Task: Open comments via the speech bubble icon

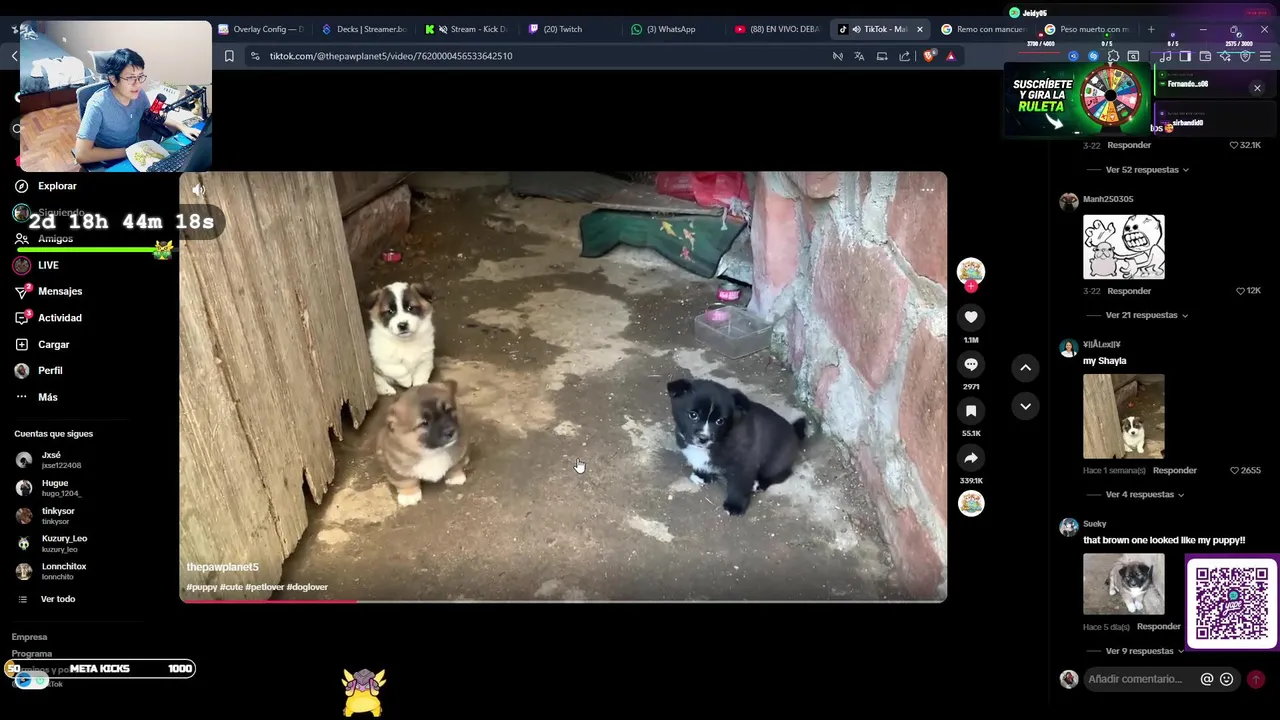Action: 970,364
